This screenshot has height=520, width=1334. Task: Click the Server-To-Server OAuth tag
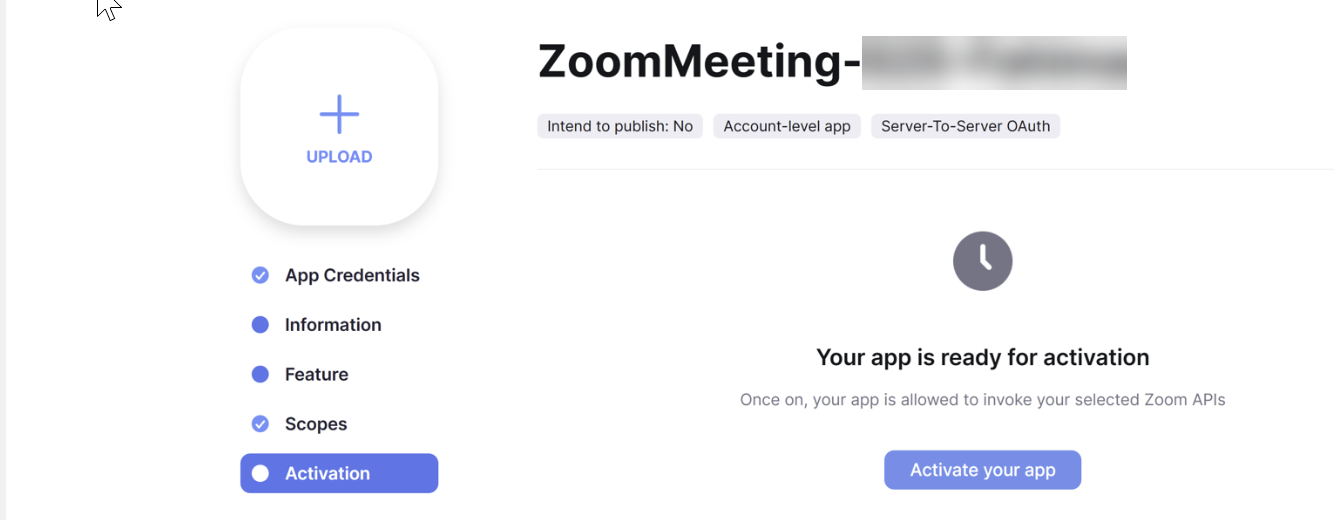(x=965, y=126)
